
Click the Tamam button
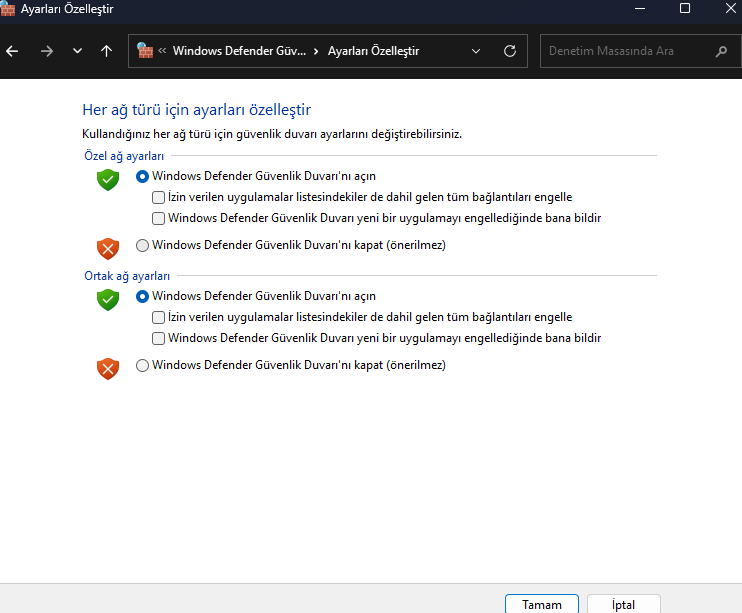click(542, 604)
